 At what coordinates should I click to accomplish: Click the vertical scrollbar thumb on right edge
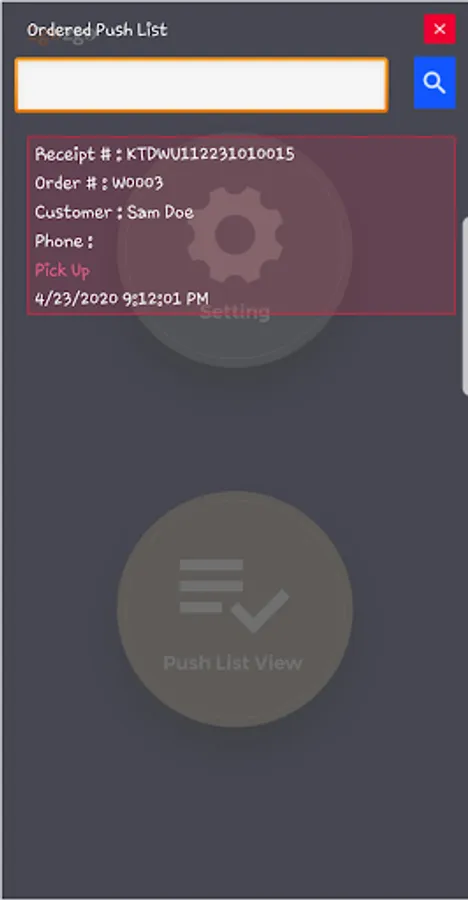(x=465, y=306)
